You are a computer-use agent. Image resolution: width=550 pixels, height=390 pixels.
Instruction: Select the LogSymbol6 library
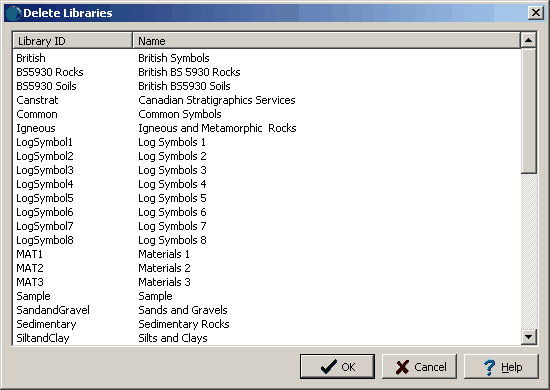click(267, 212)
